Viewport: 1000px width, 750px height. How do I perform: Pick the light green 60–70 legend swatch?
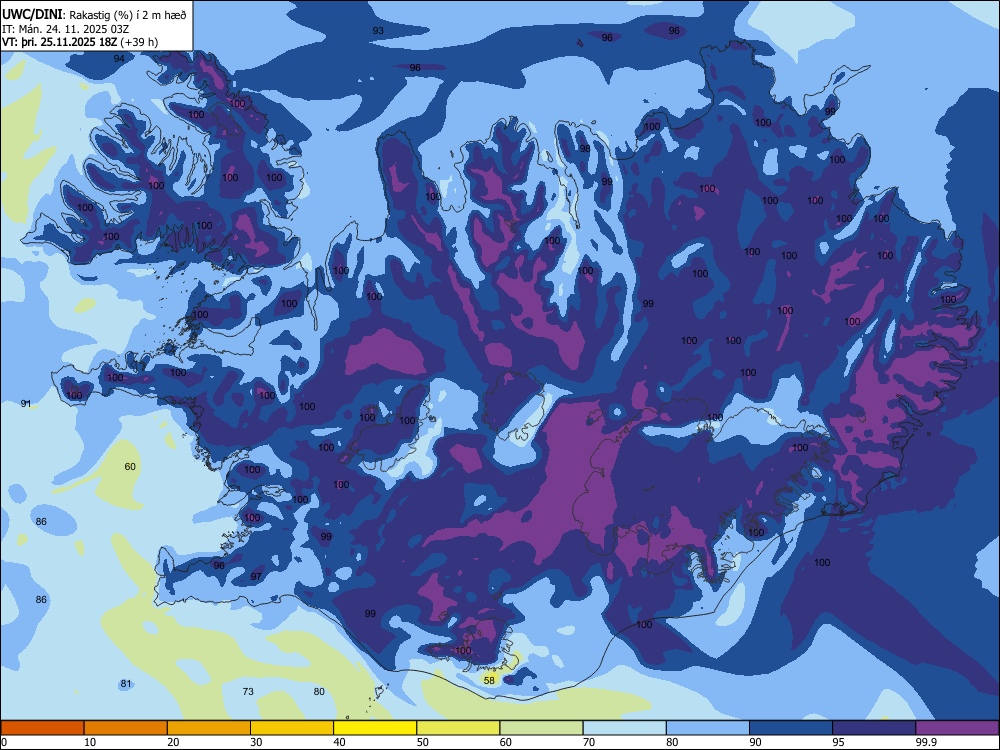pos(541,728)
